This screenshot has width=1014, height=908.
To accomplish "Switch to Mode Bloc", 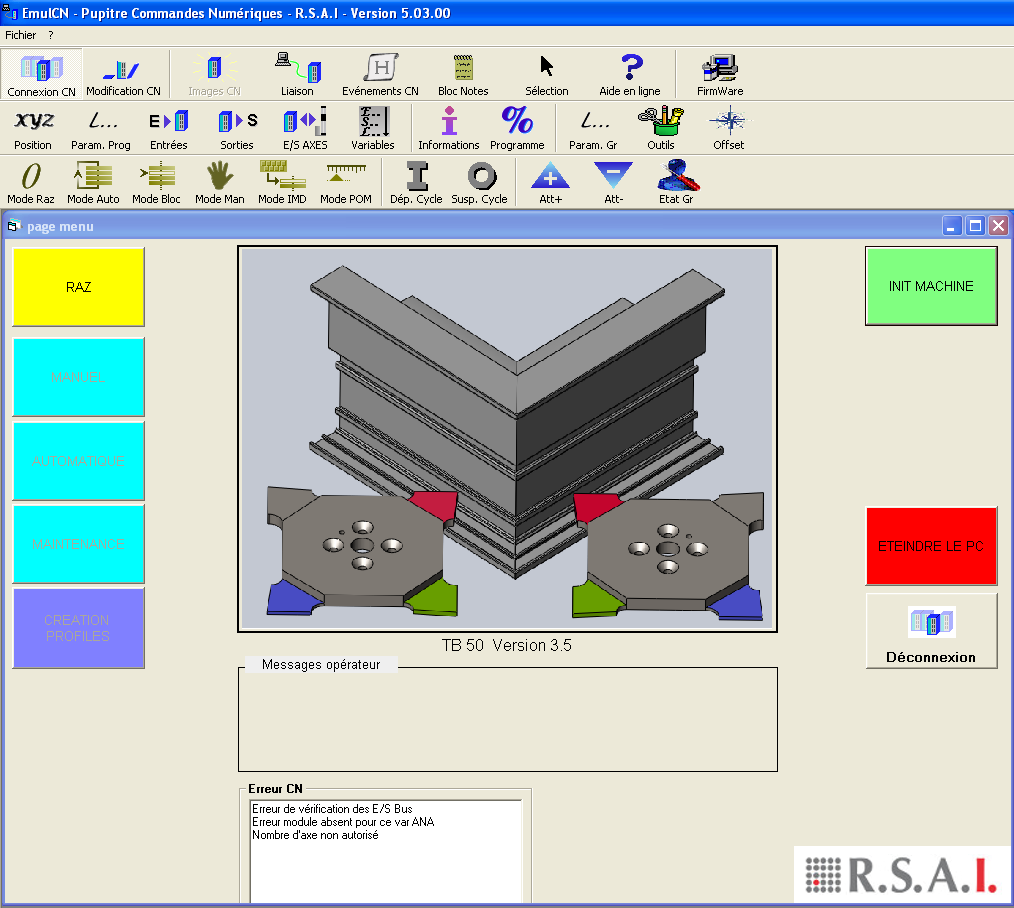I will 156,183.
